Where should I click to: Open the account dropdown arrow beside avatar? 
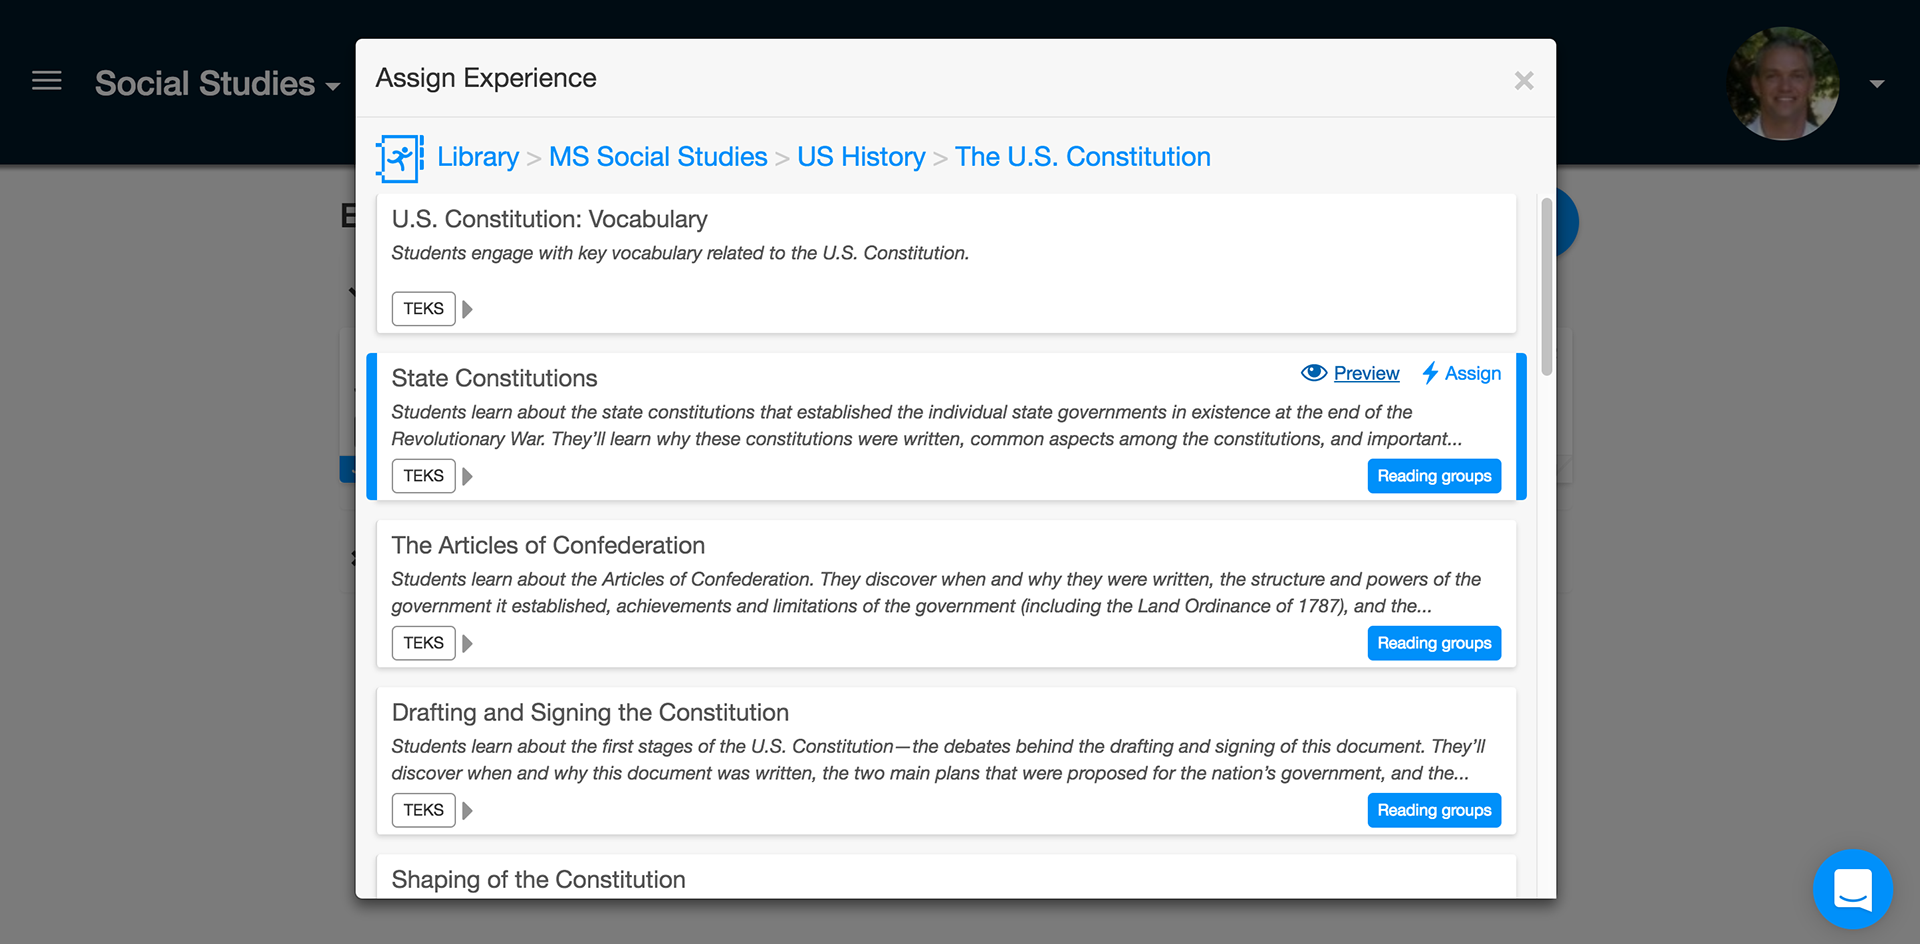coord(1877,84)
